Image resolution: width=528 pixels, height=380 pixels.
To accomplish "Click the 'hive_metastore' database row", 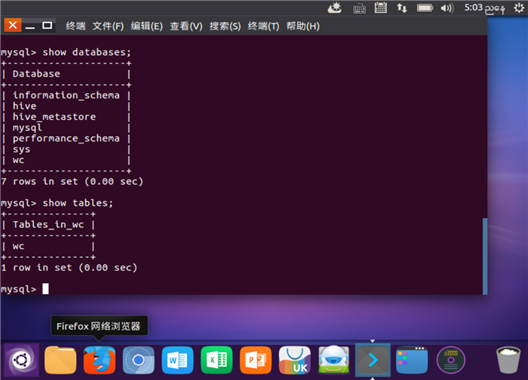I will [x=54, y=117].
